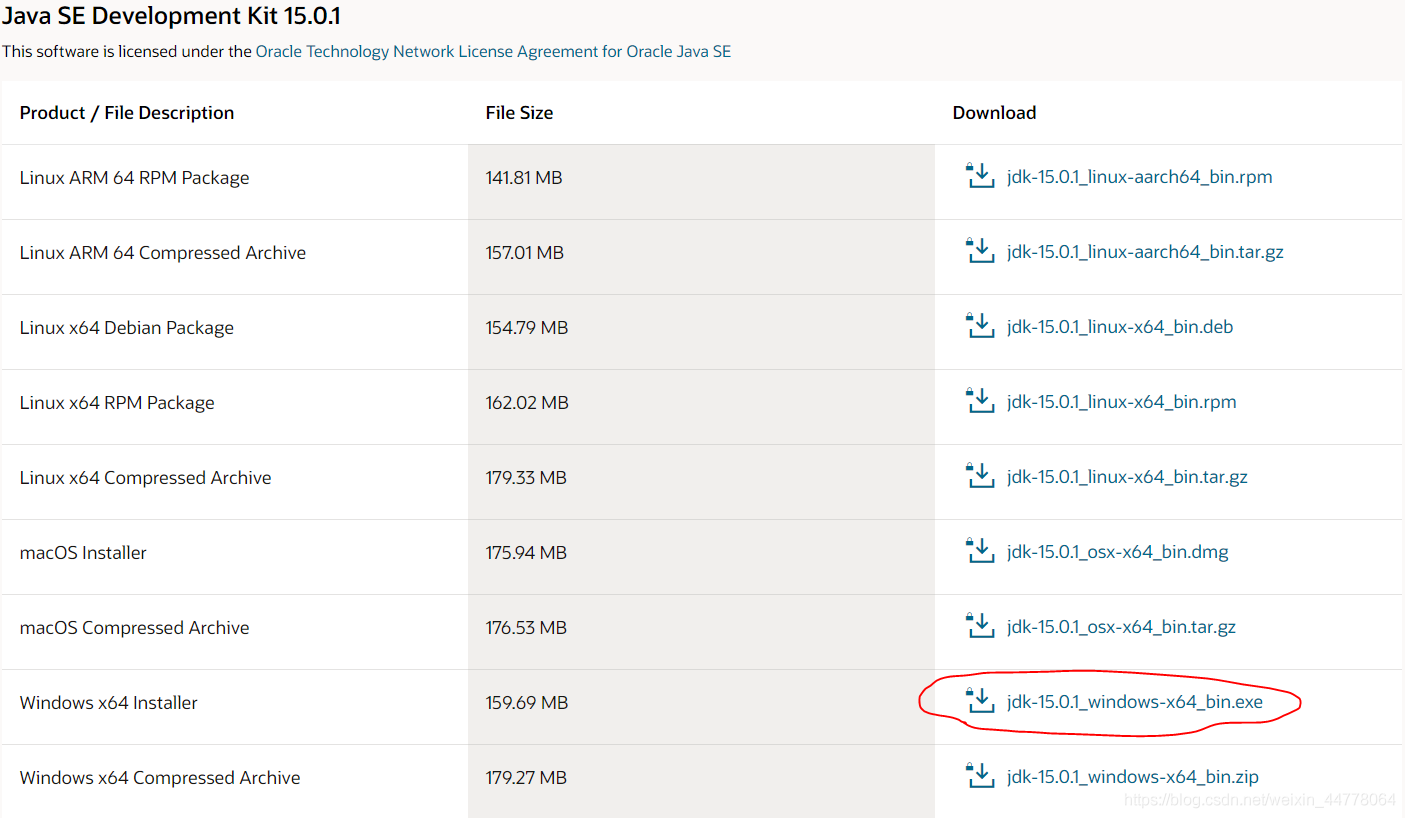Click download icon for linux-x64 tar.gz
This screenshot has width=1405, height=818.
point(980,477)
